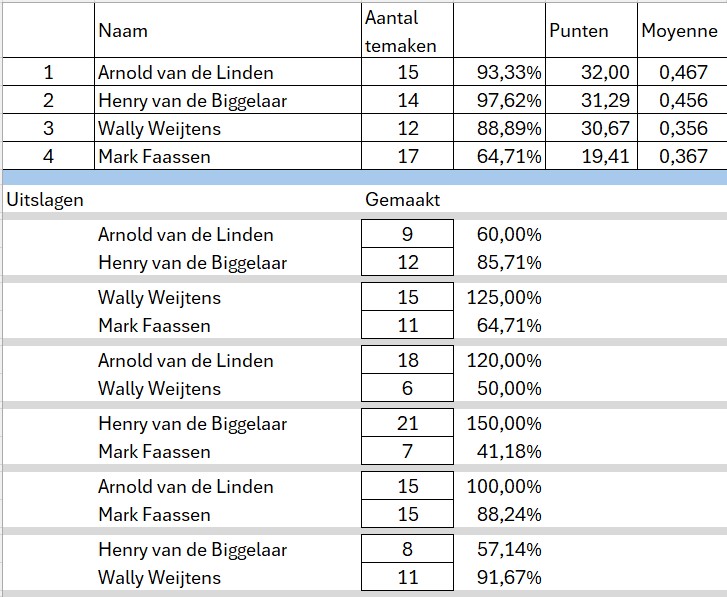Select the Moyenne value 0,356
The width and height of the screenshot is (727, 597).
(x=684, y=128)
